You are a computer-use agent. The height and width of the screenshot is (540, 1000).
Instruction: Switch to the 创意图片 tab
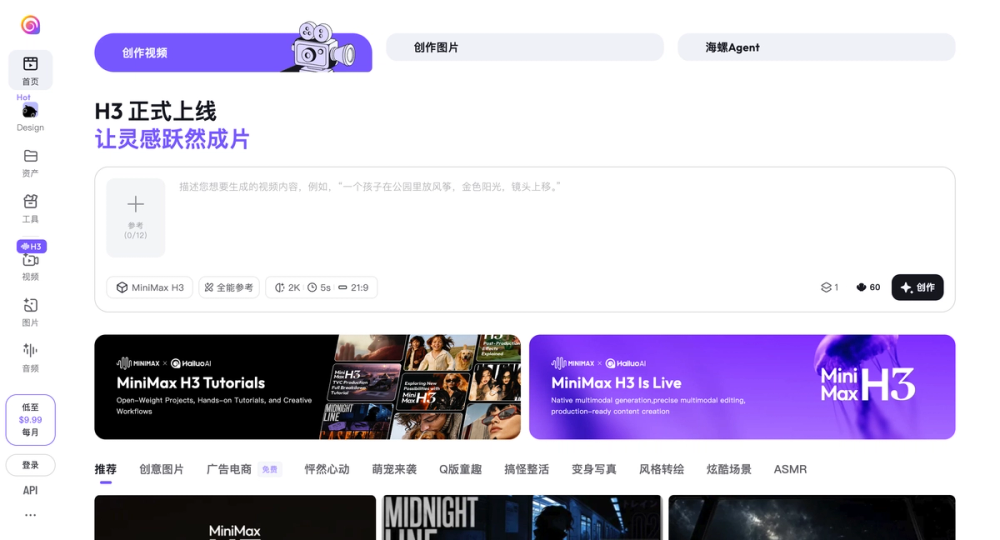point(161,469)
